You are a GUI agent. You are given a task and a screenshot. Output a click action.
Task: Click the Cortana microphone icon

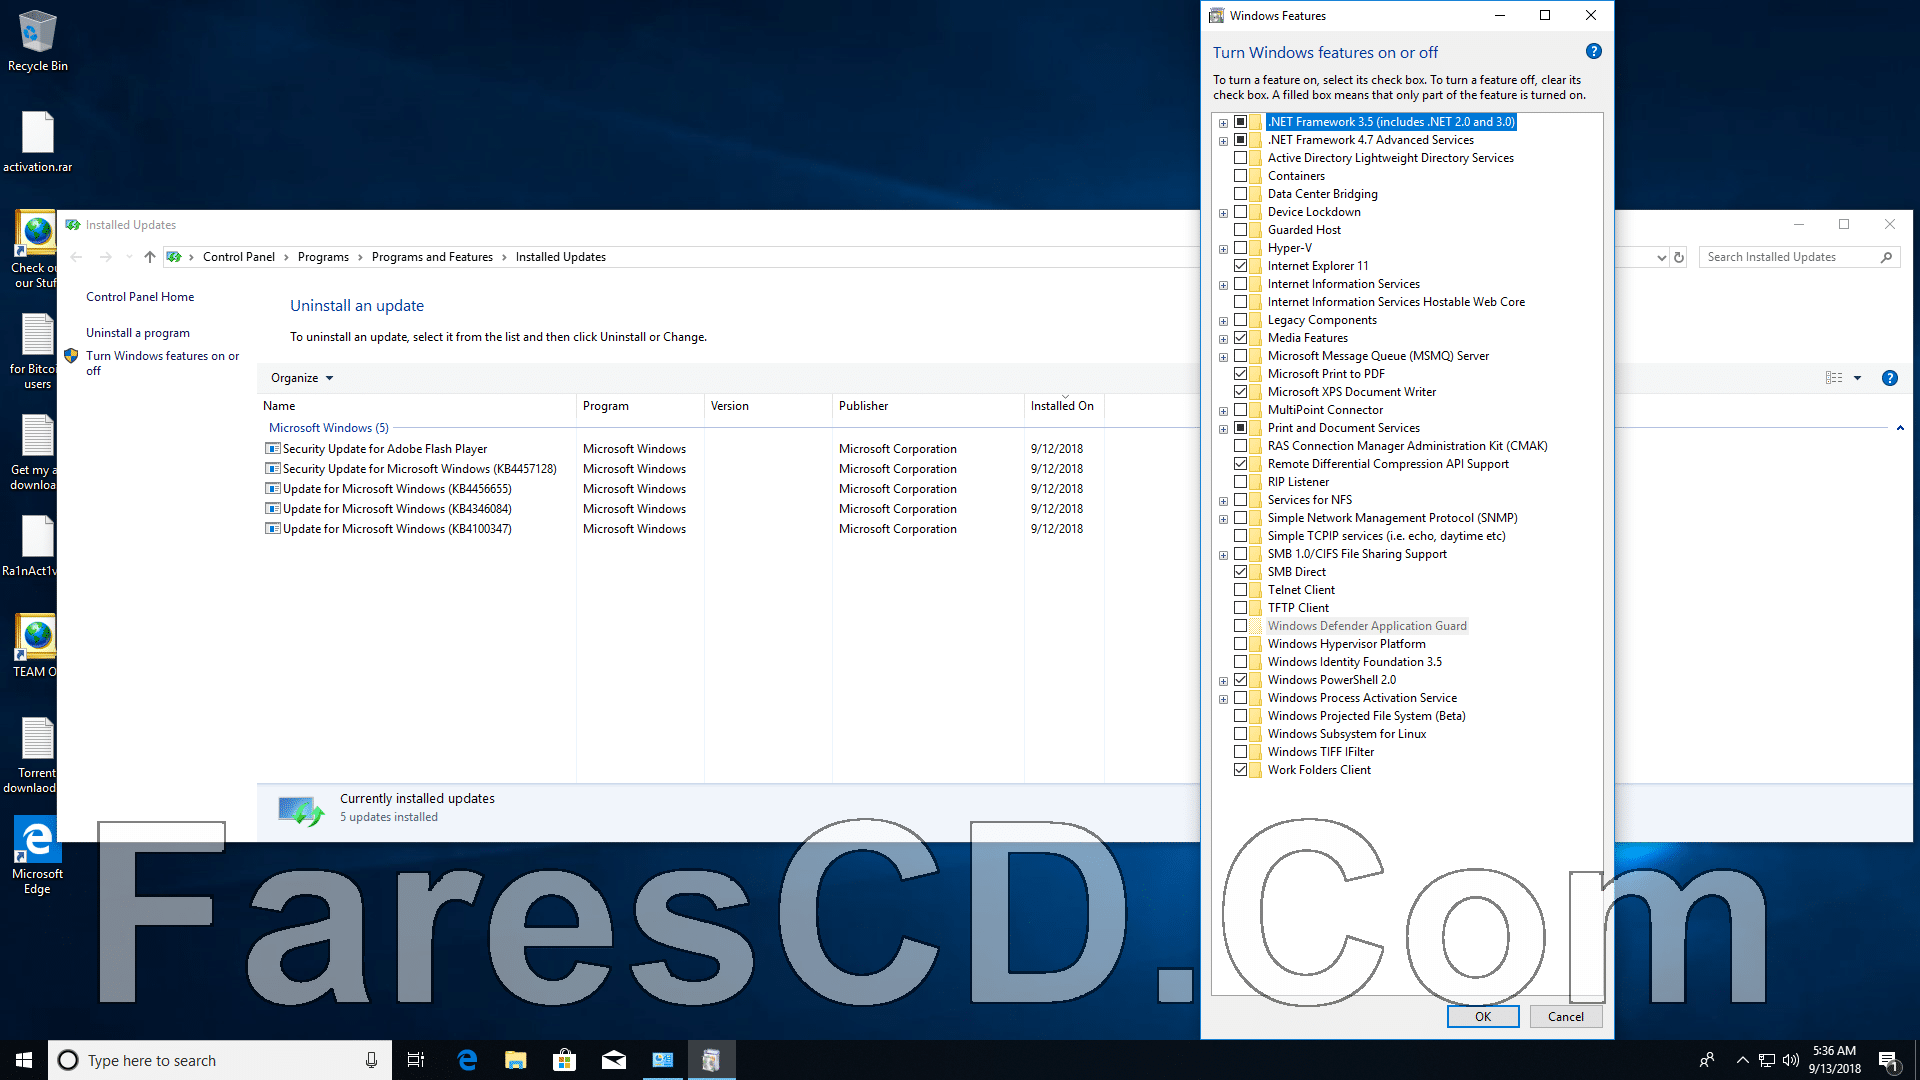(x=371, y=1060)
